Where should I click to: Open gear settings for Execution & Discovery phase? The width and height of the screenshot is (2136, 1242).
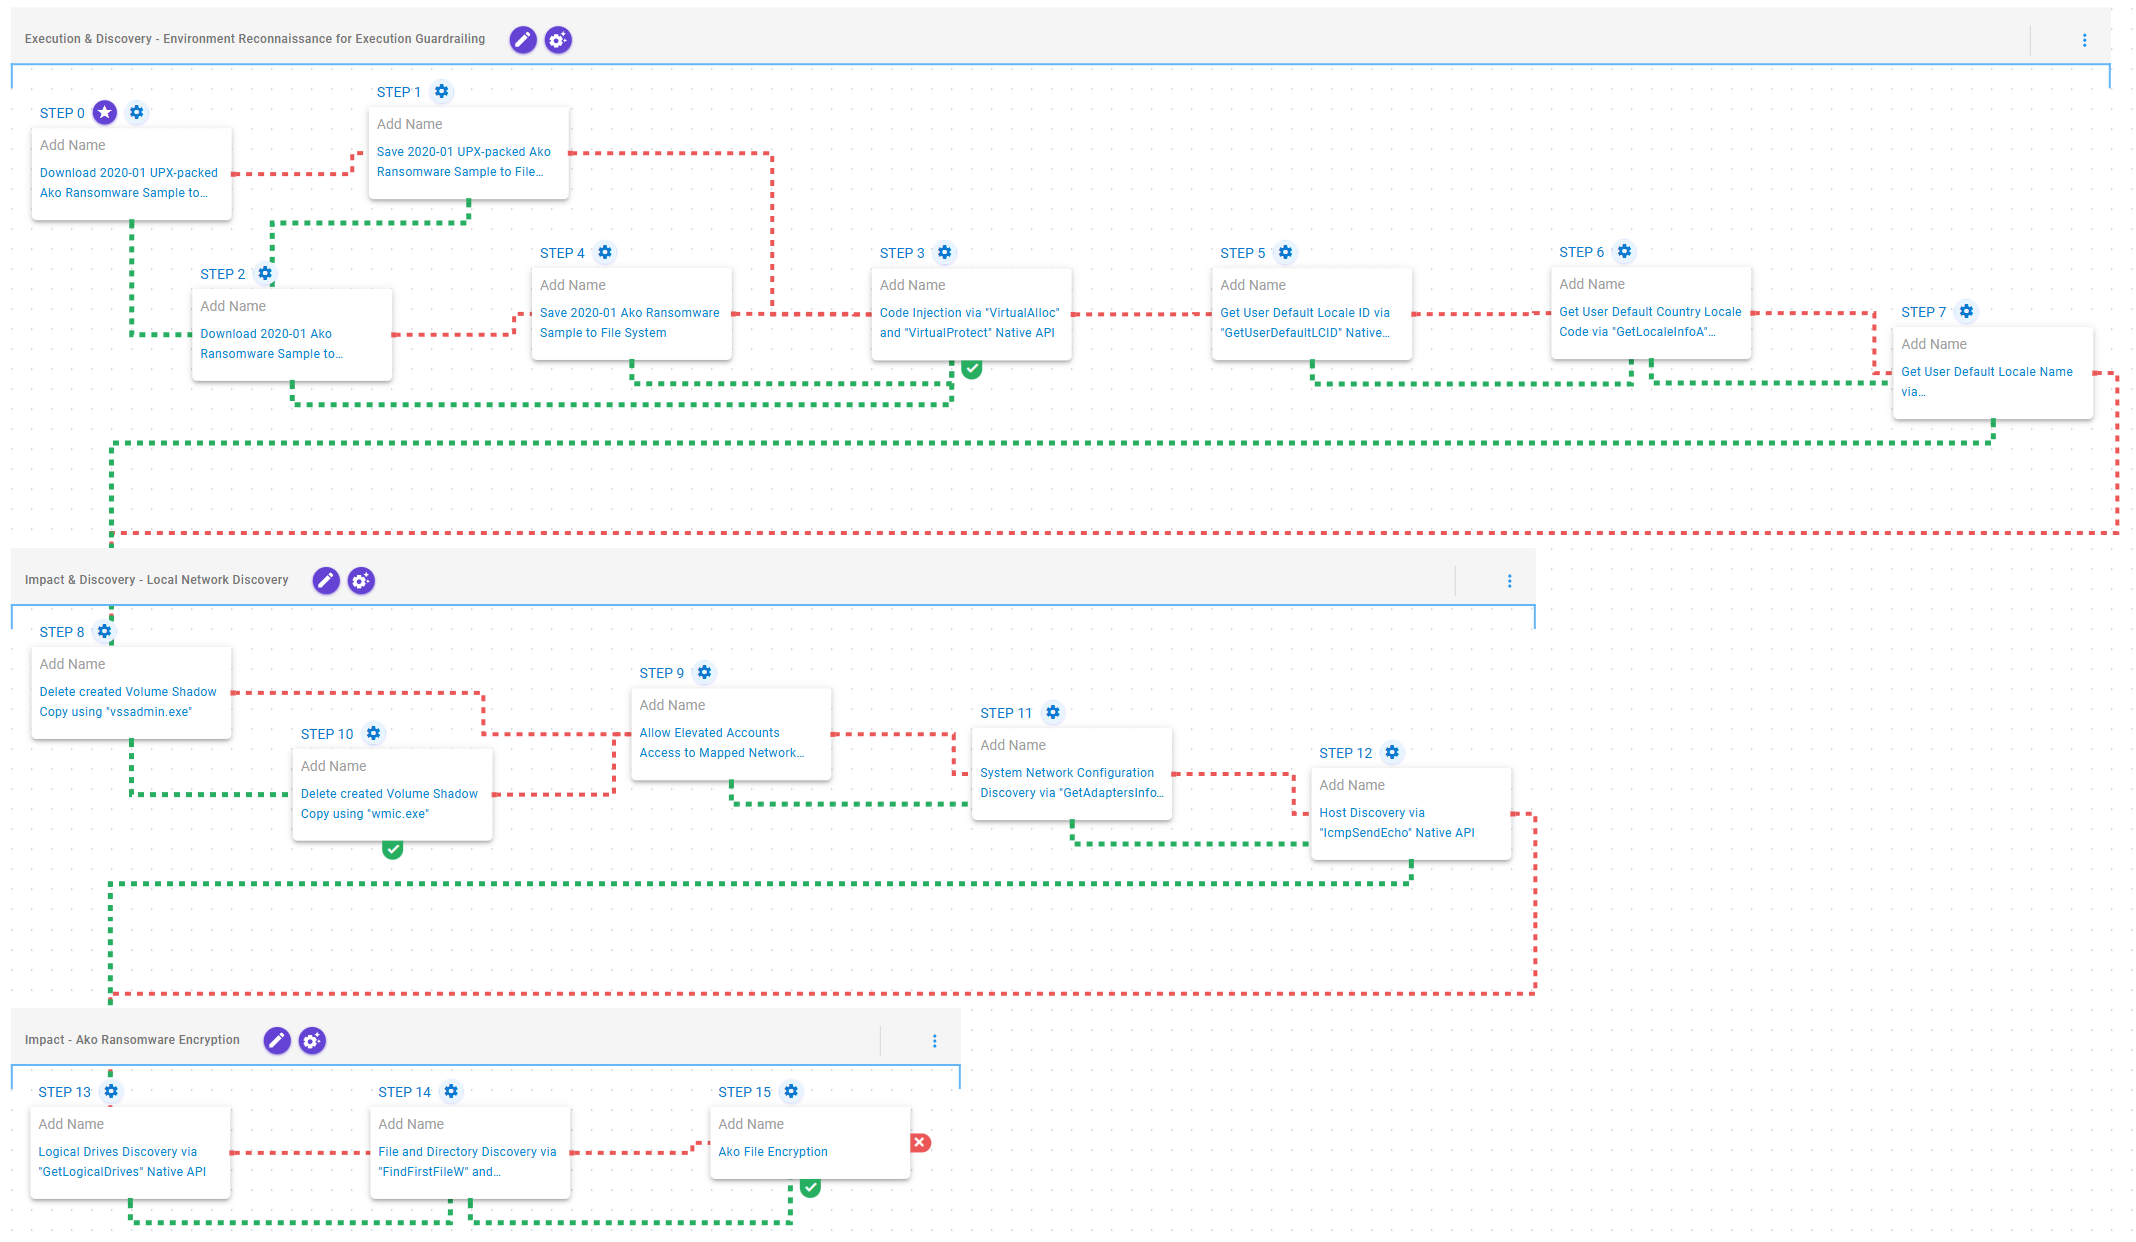click(x=558, y=40)
